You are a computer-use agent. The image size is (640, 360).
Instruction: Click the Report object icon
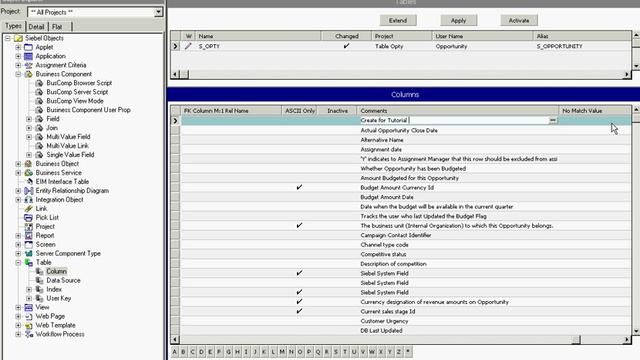(x=28, y=236)
